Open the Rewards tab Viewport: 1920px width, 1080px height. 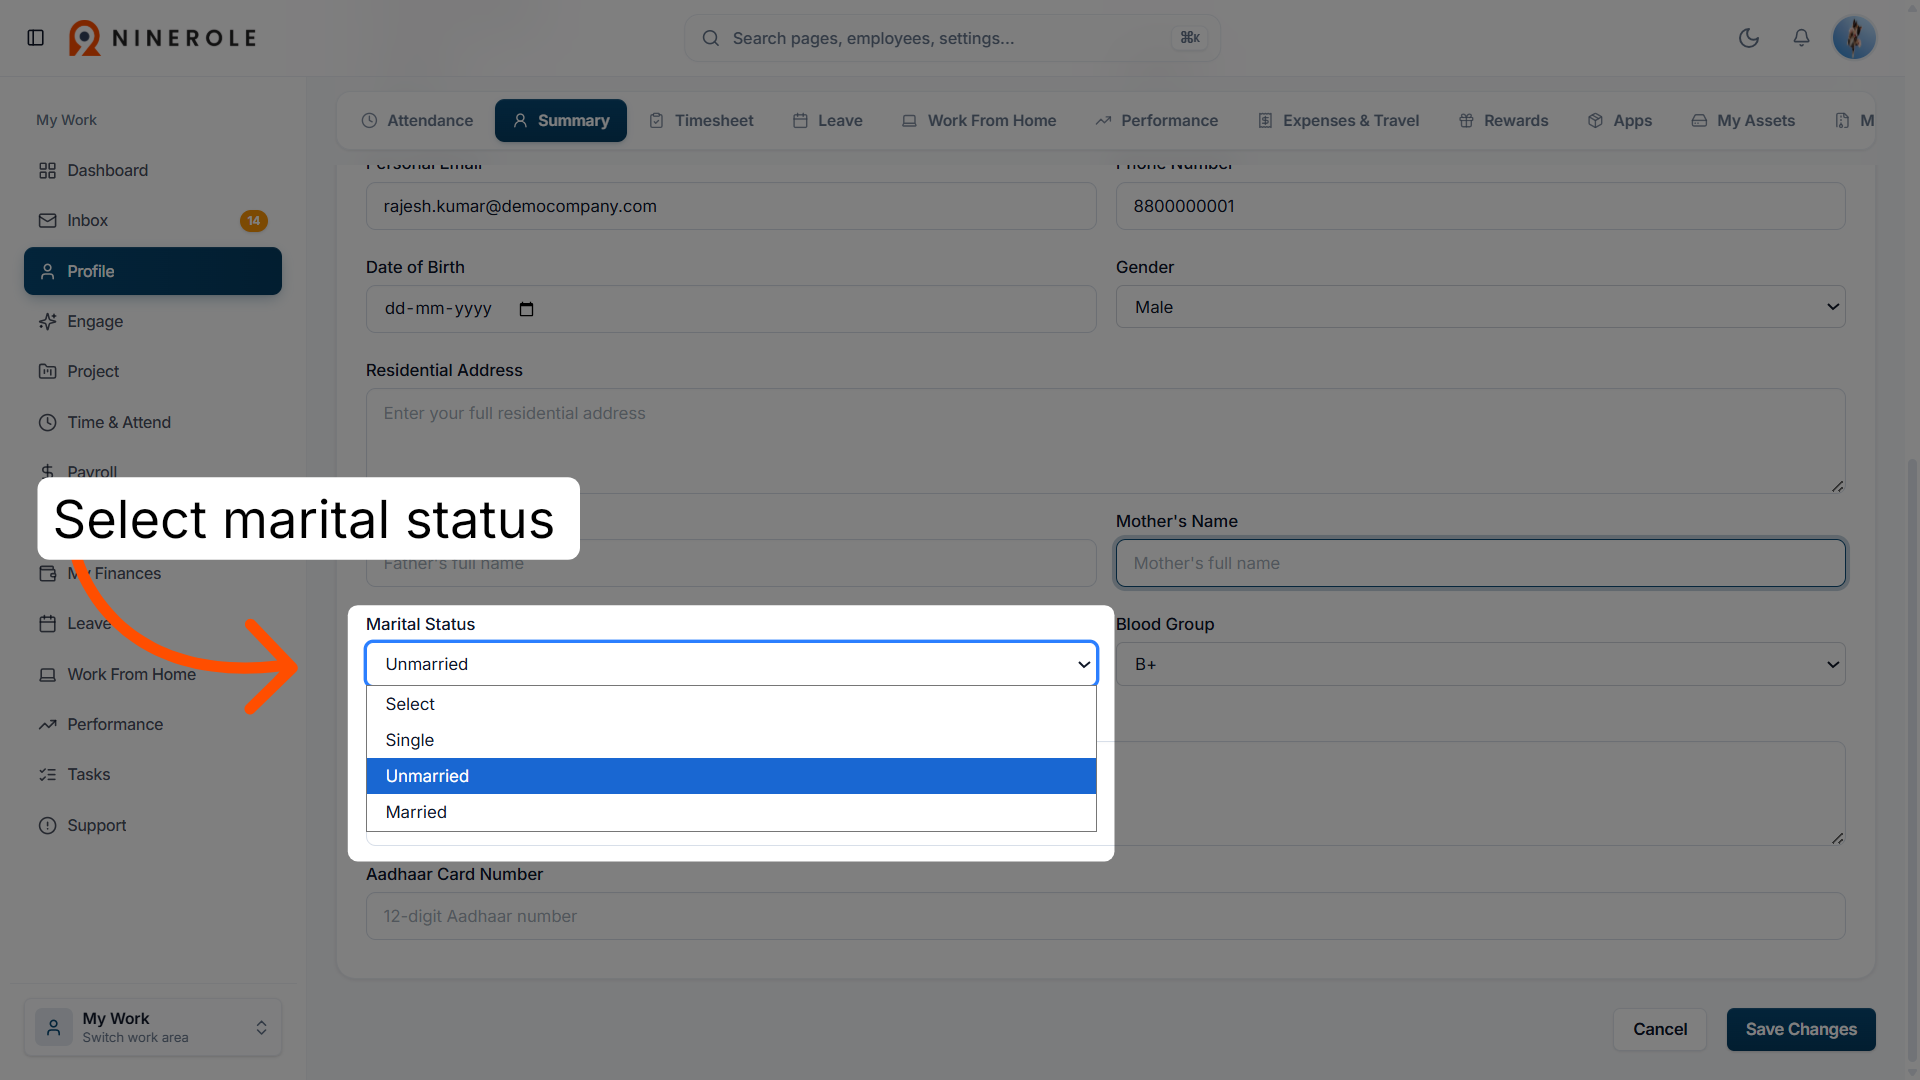tap(1503, 120)
